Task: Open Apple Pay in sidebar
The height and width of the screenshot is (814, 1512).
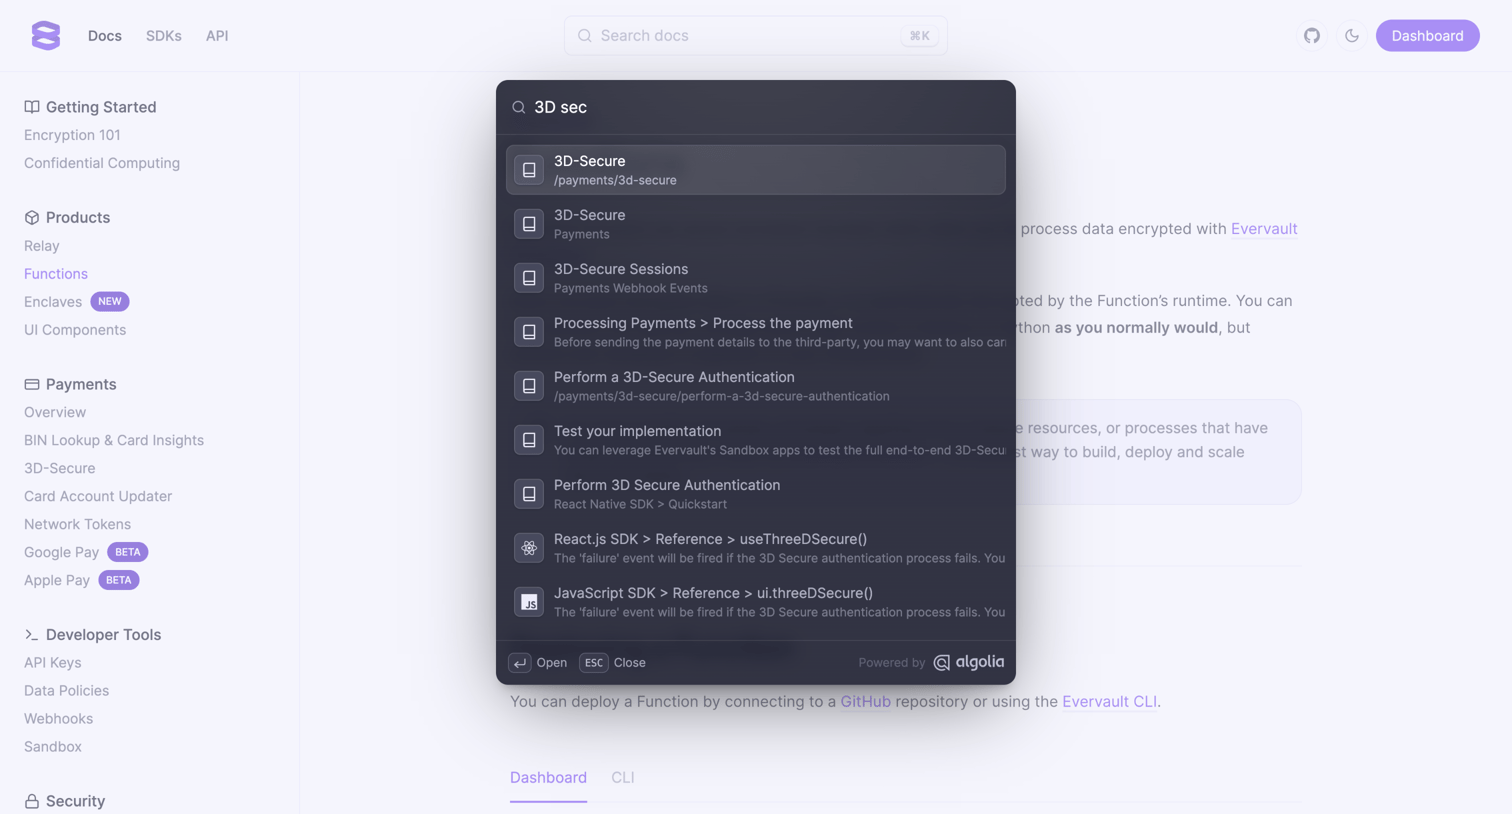Action: pos(57,580)
